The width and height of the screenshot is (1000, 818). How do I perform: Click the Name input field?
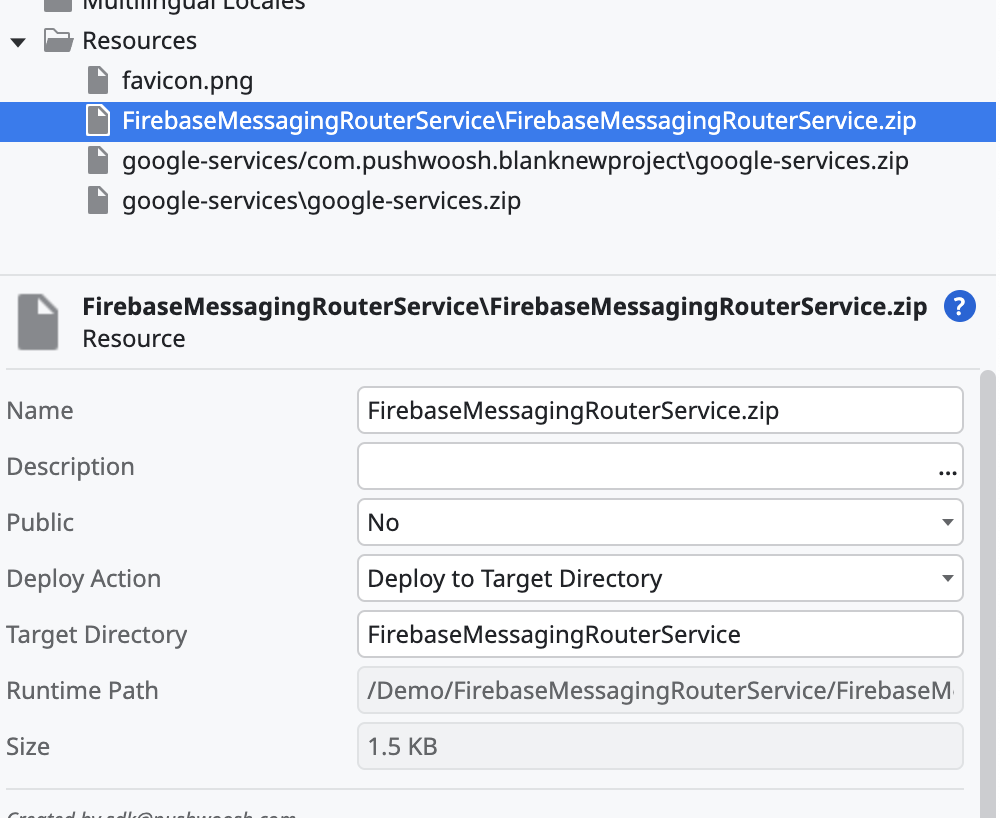(659, 410)
